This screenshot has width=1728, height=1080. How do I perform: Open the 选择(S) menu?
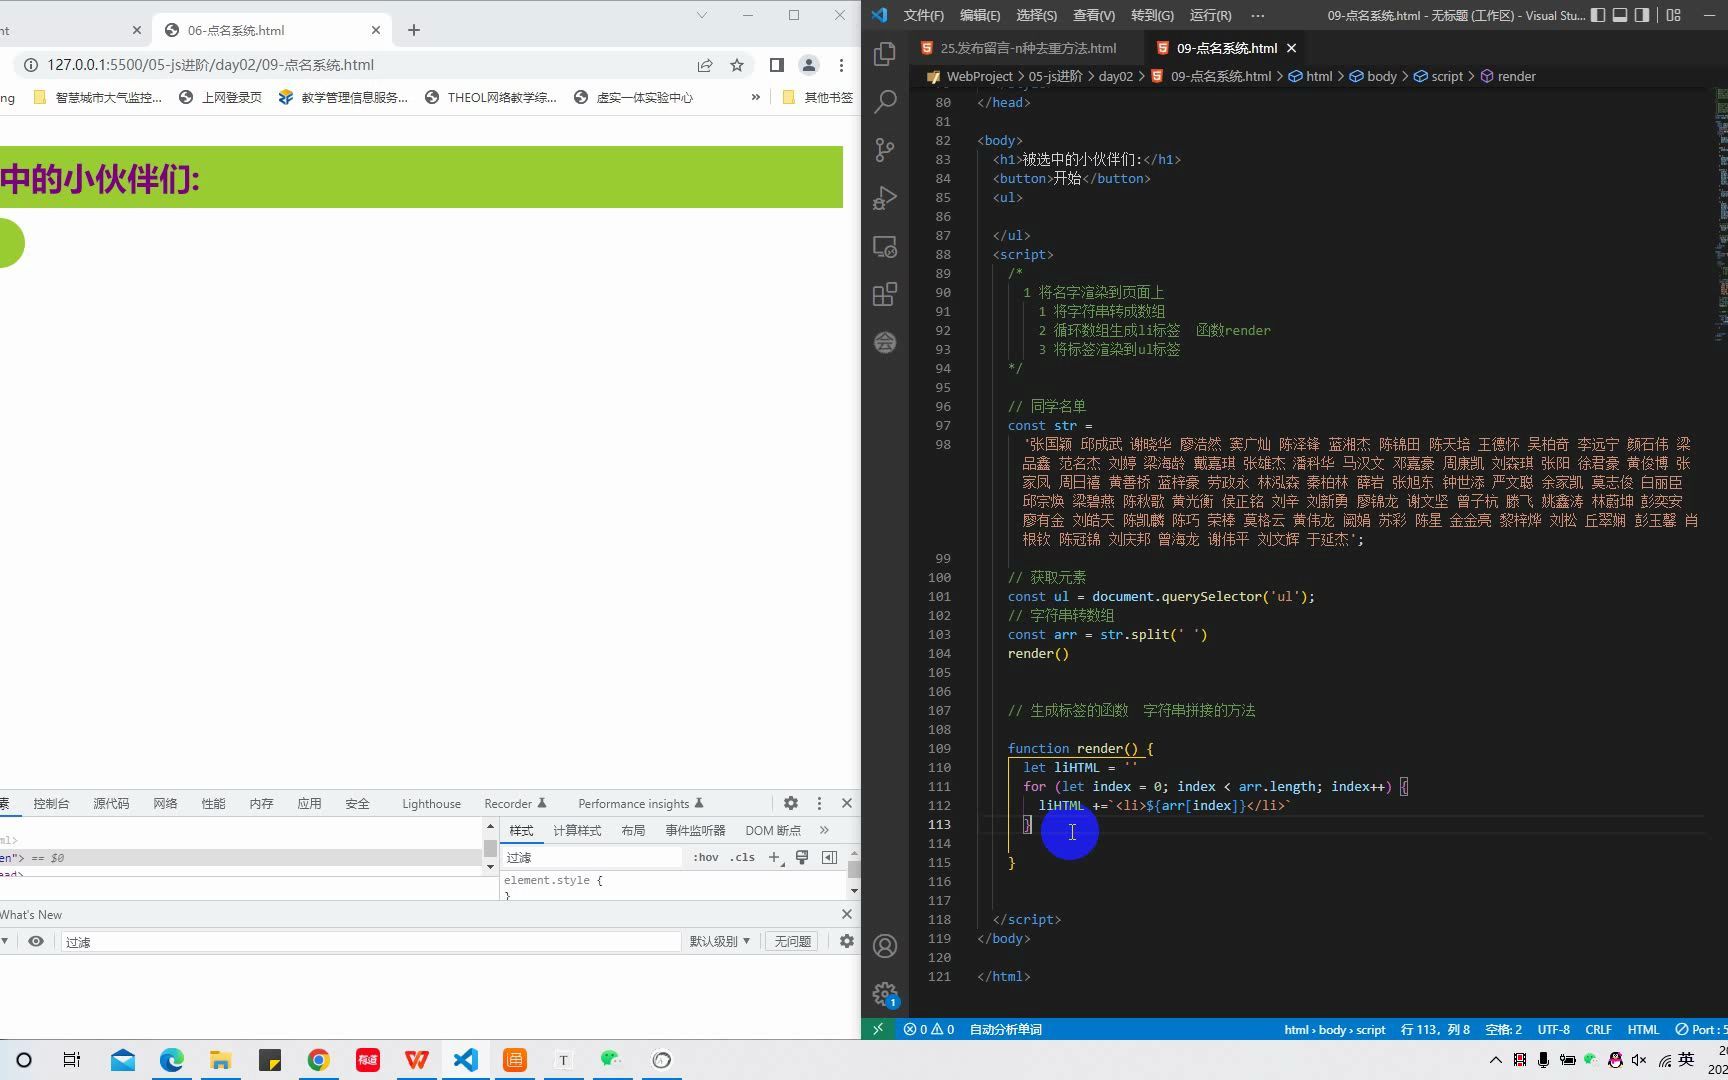click(x=1036, y=15)
